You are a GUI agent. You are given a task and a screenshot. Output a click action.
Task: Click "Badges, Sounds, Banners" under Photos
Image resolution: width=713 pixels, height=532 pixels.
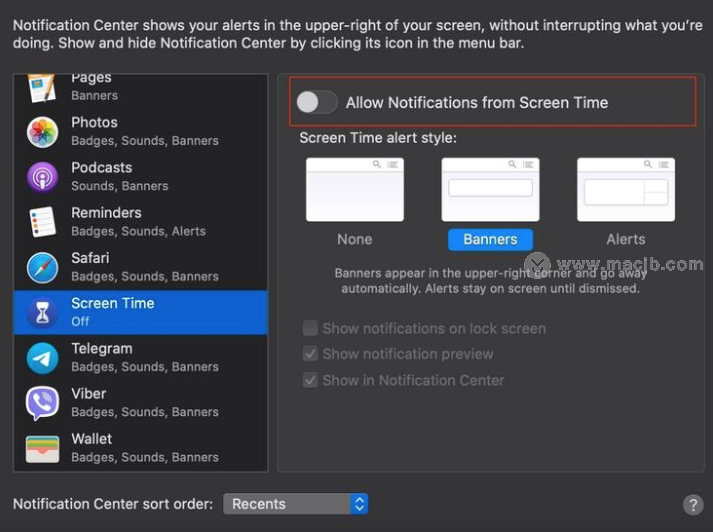point(145,141)
